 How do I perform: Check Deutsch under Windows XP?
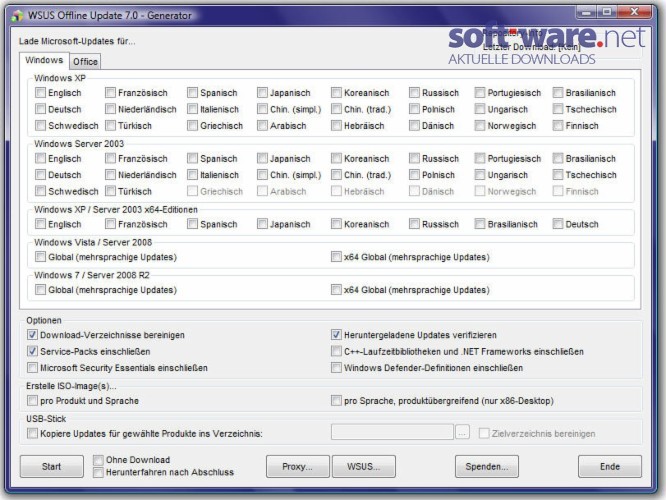[x=40, y=109]
